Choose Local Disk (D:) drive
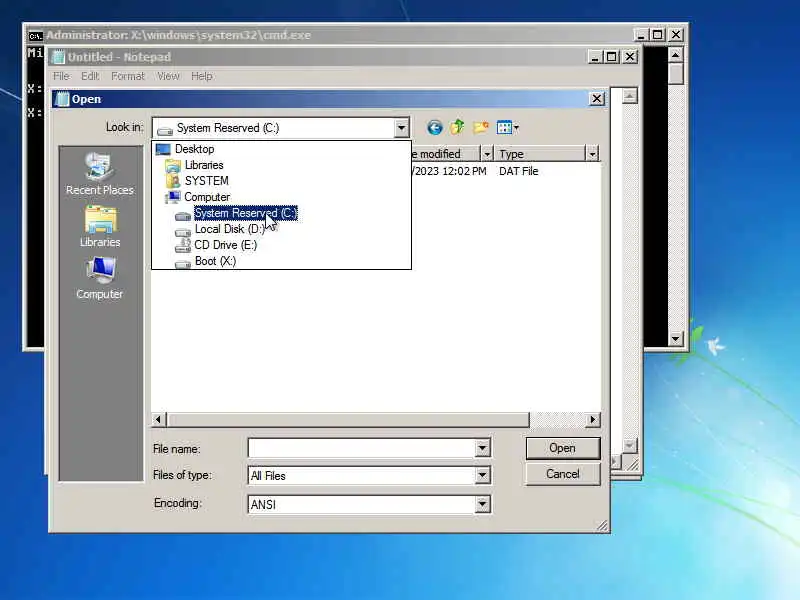The image size is (800, 600). [x=230, y=229]
